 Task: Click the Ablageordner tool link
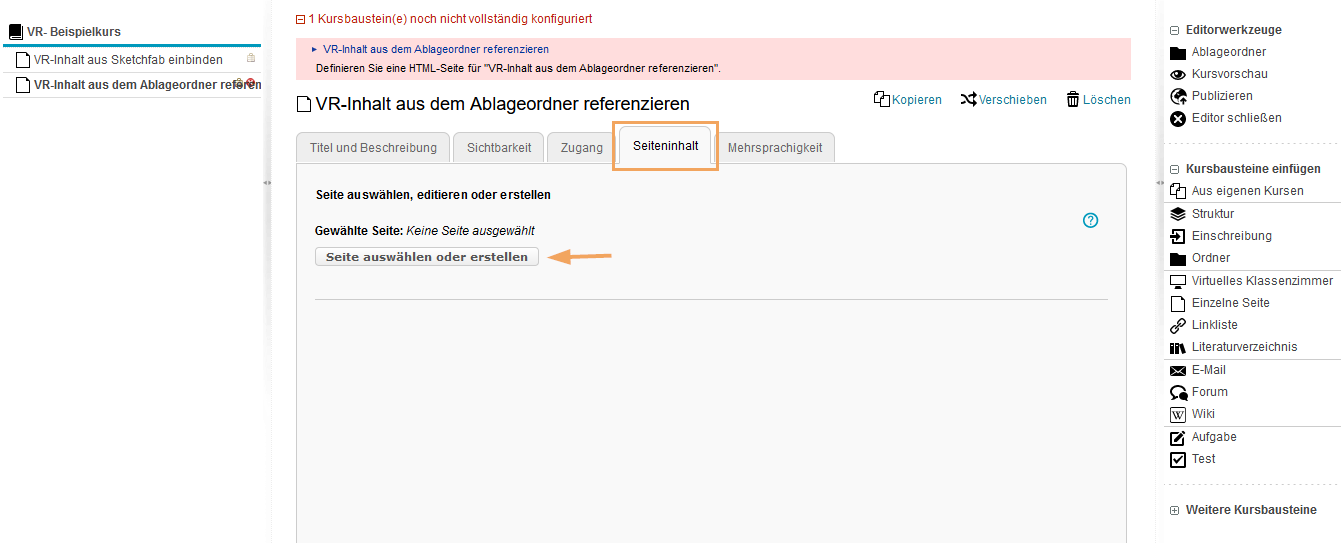[1229, 52]
